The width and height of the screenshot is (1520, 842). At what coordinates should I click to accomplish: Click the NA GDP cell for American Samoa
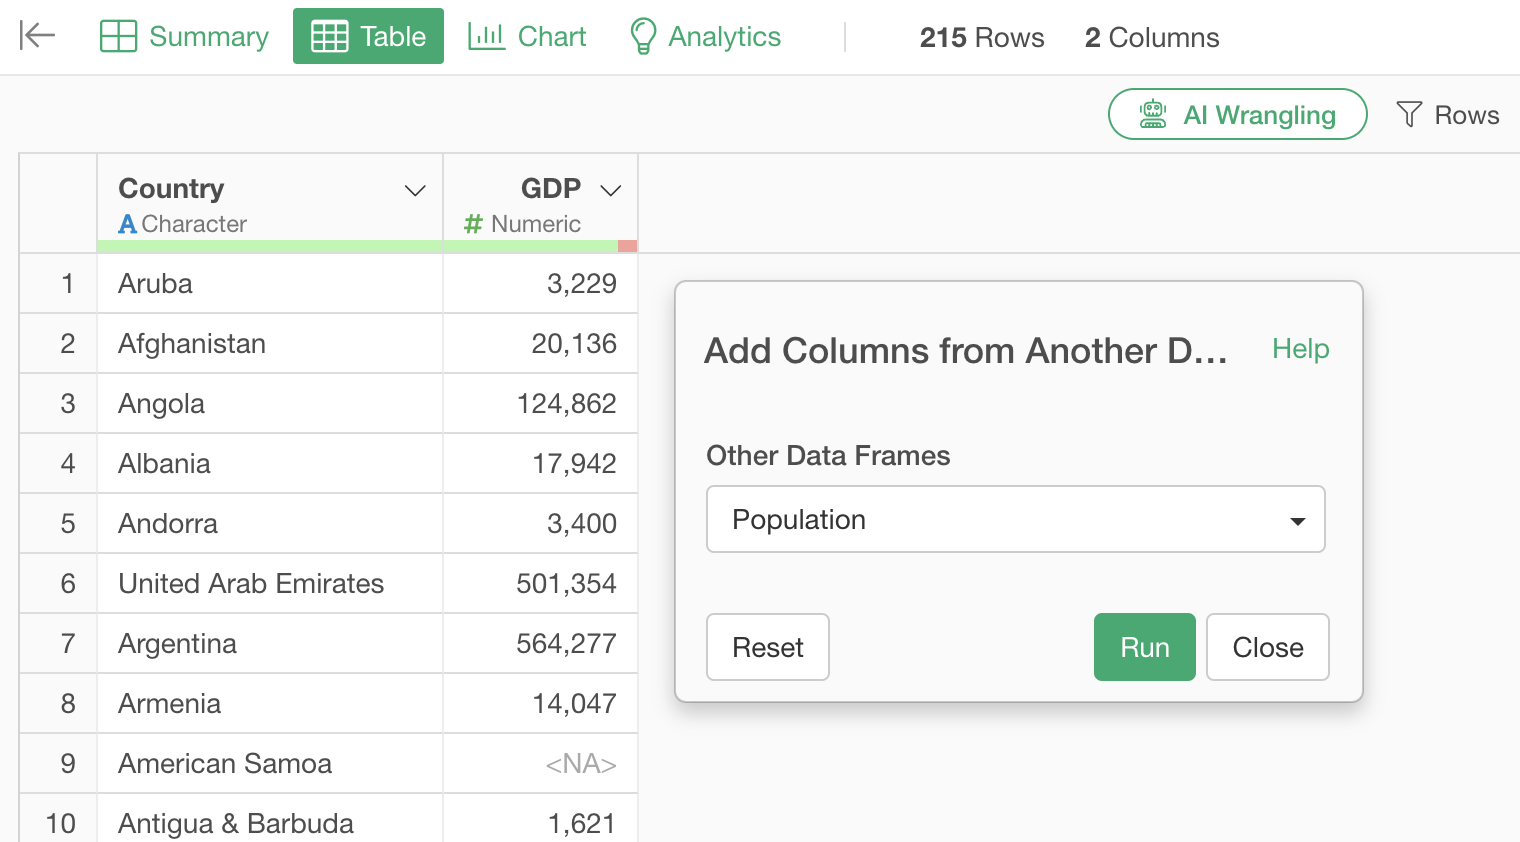click(x=580, y=764)
